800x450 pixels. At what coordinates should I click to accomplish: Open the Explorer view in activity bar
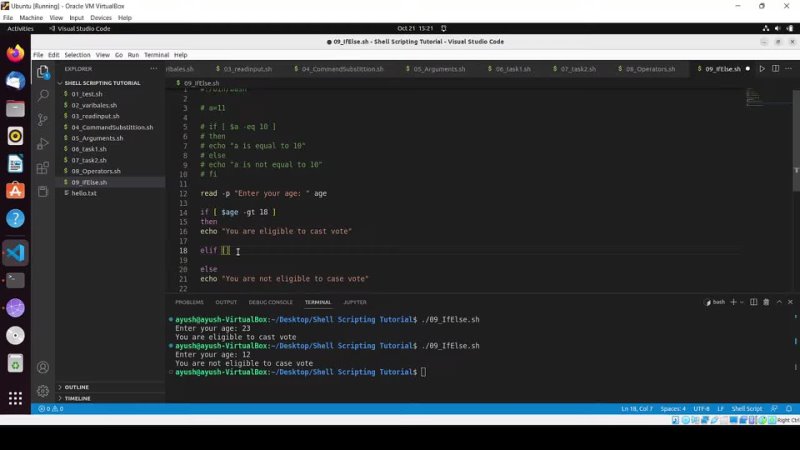43,72
